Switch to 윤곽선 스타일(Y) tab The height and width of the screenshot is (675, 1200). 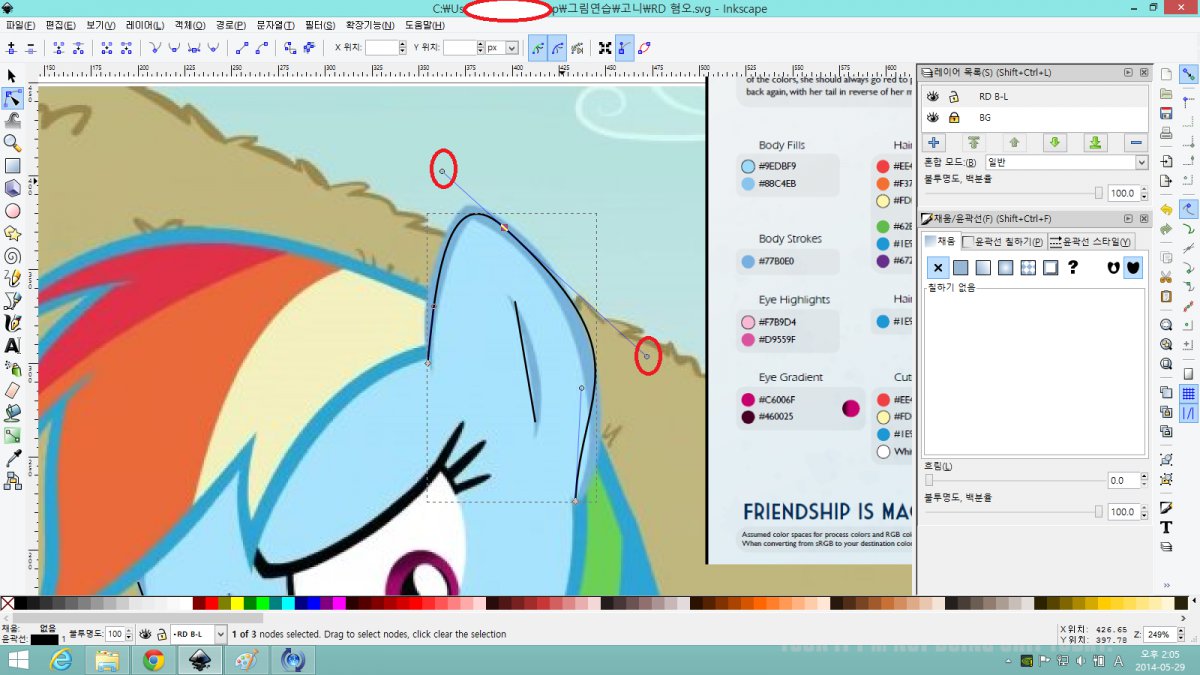1090,242
